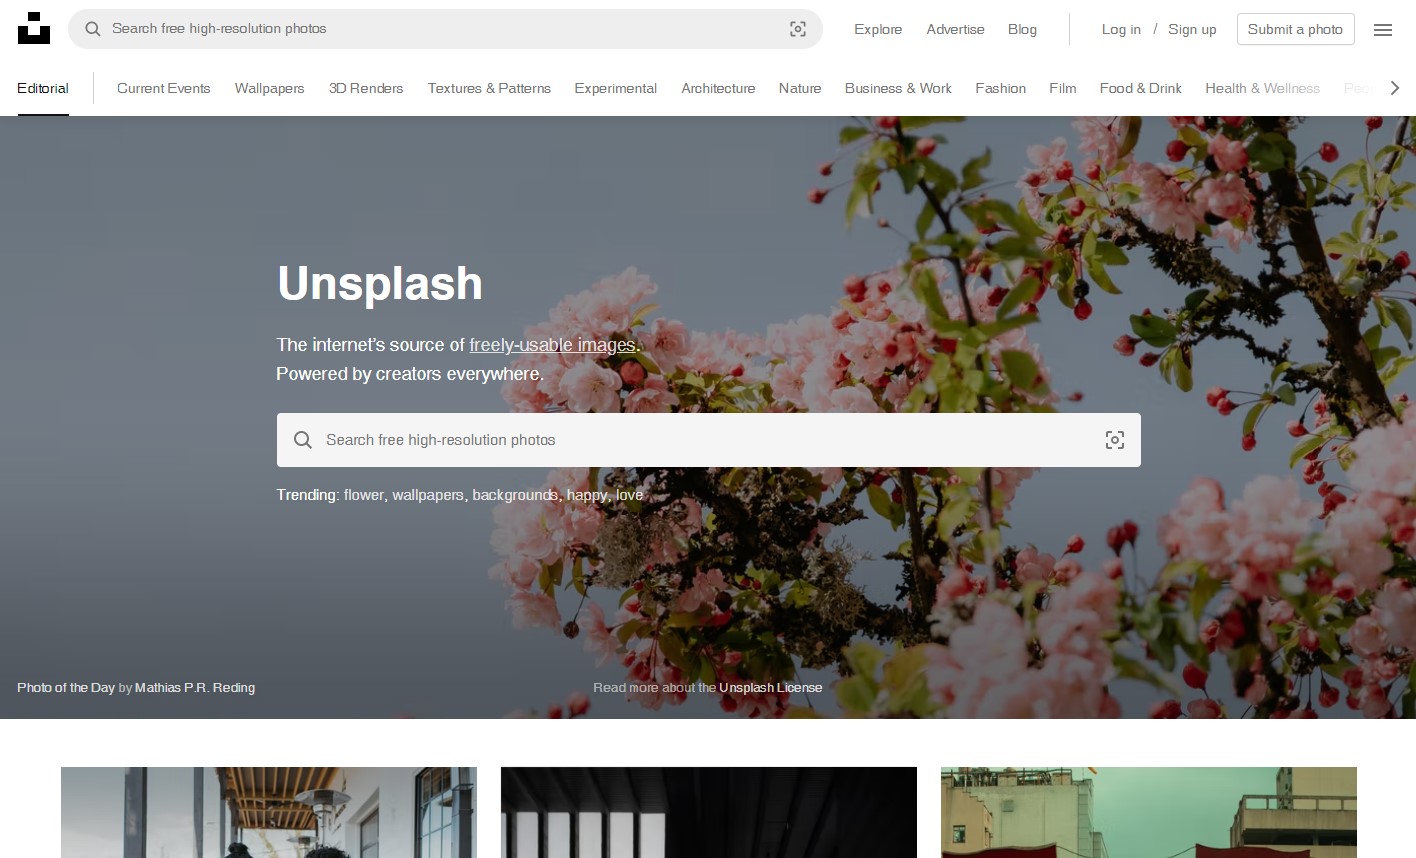Open the Blog link
The image size is (1416, 858).
point(1022,29)
